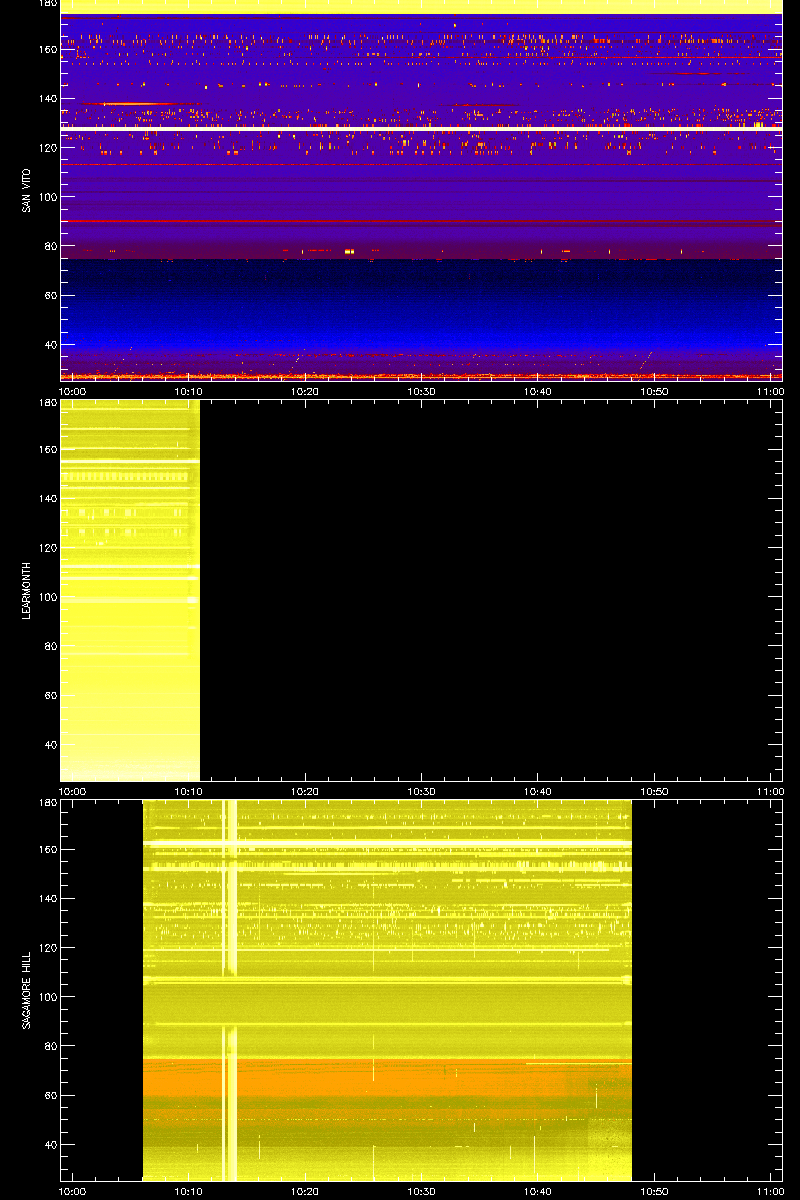Select 11:00 time label under San Vito panel
This screenshot has width=800, height=1200.
click(x=770, y=392)
